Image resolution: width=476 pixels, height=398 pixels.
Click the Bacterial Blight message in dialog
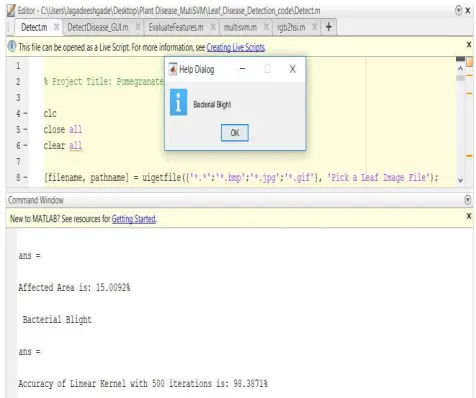[212, 105]
